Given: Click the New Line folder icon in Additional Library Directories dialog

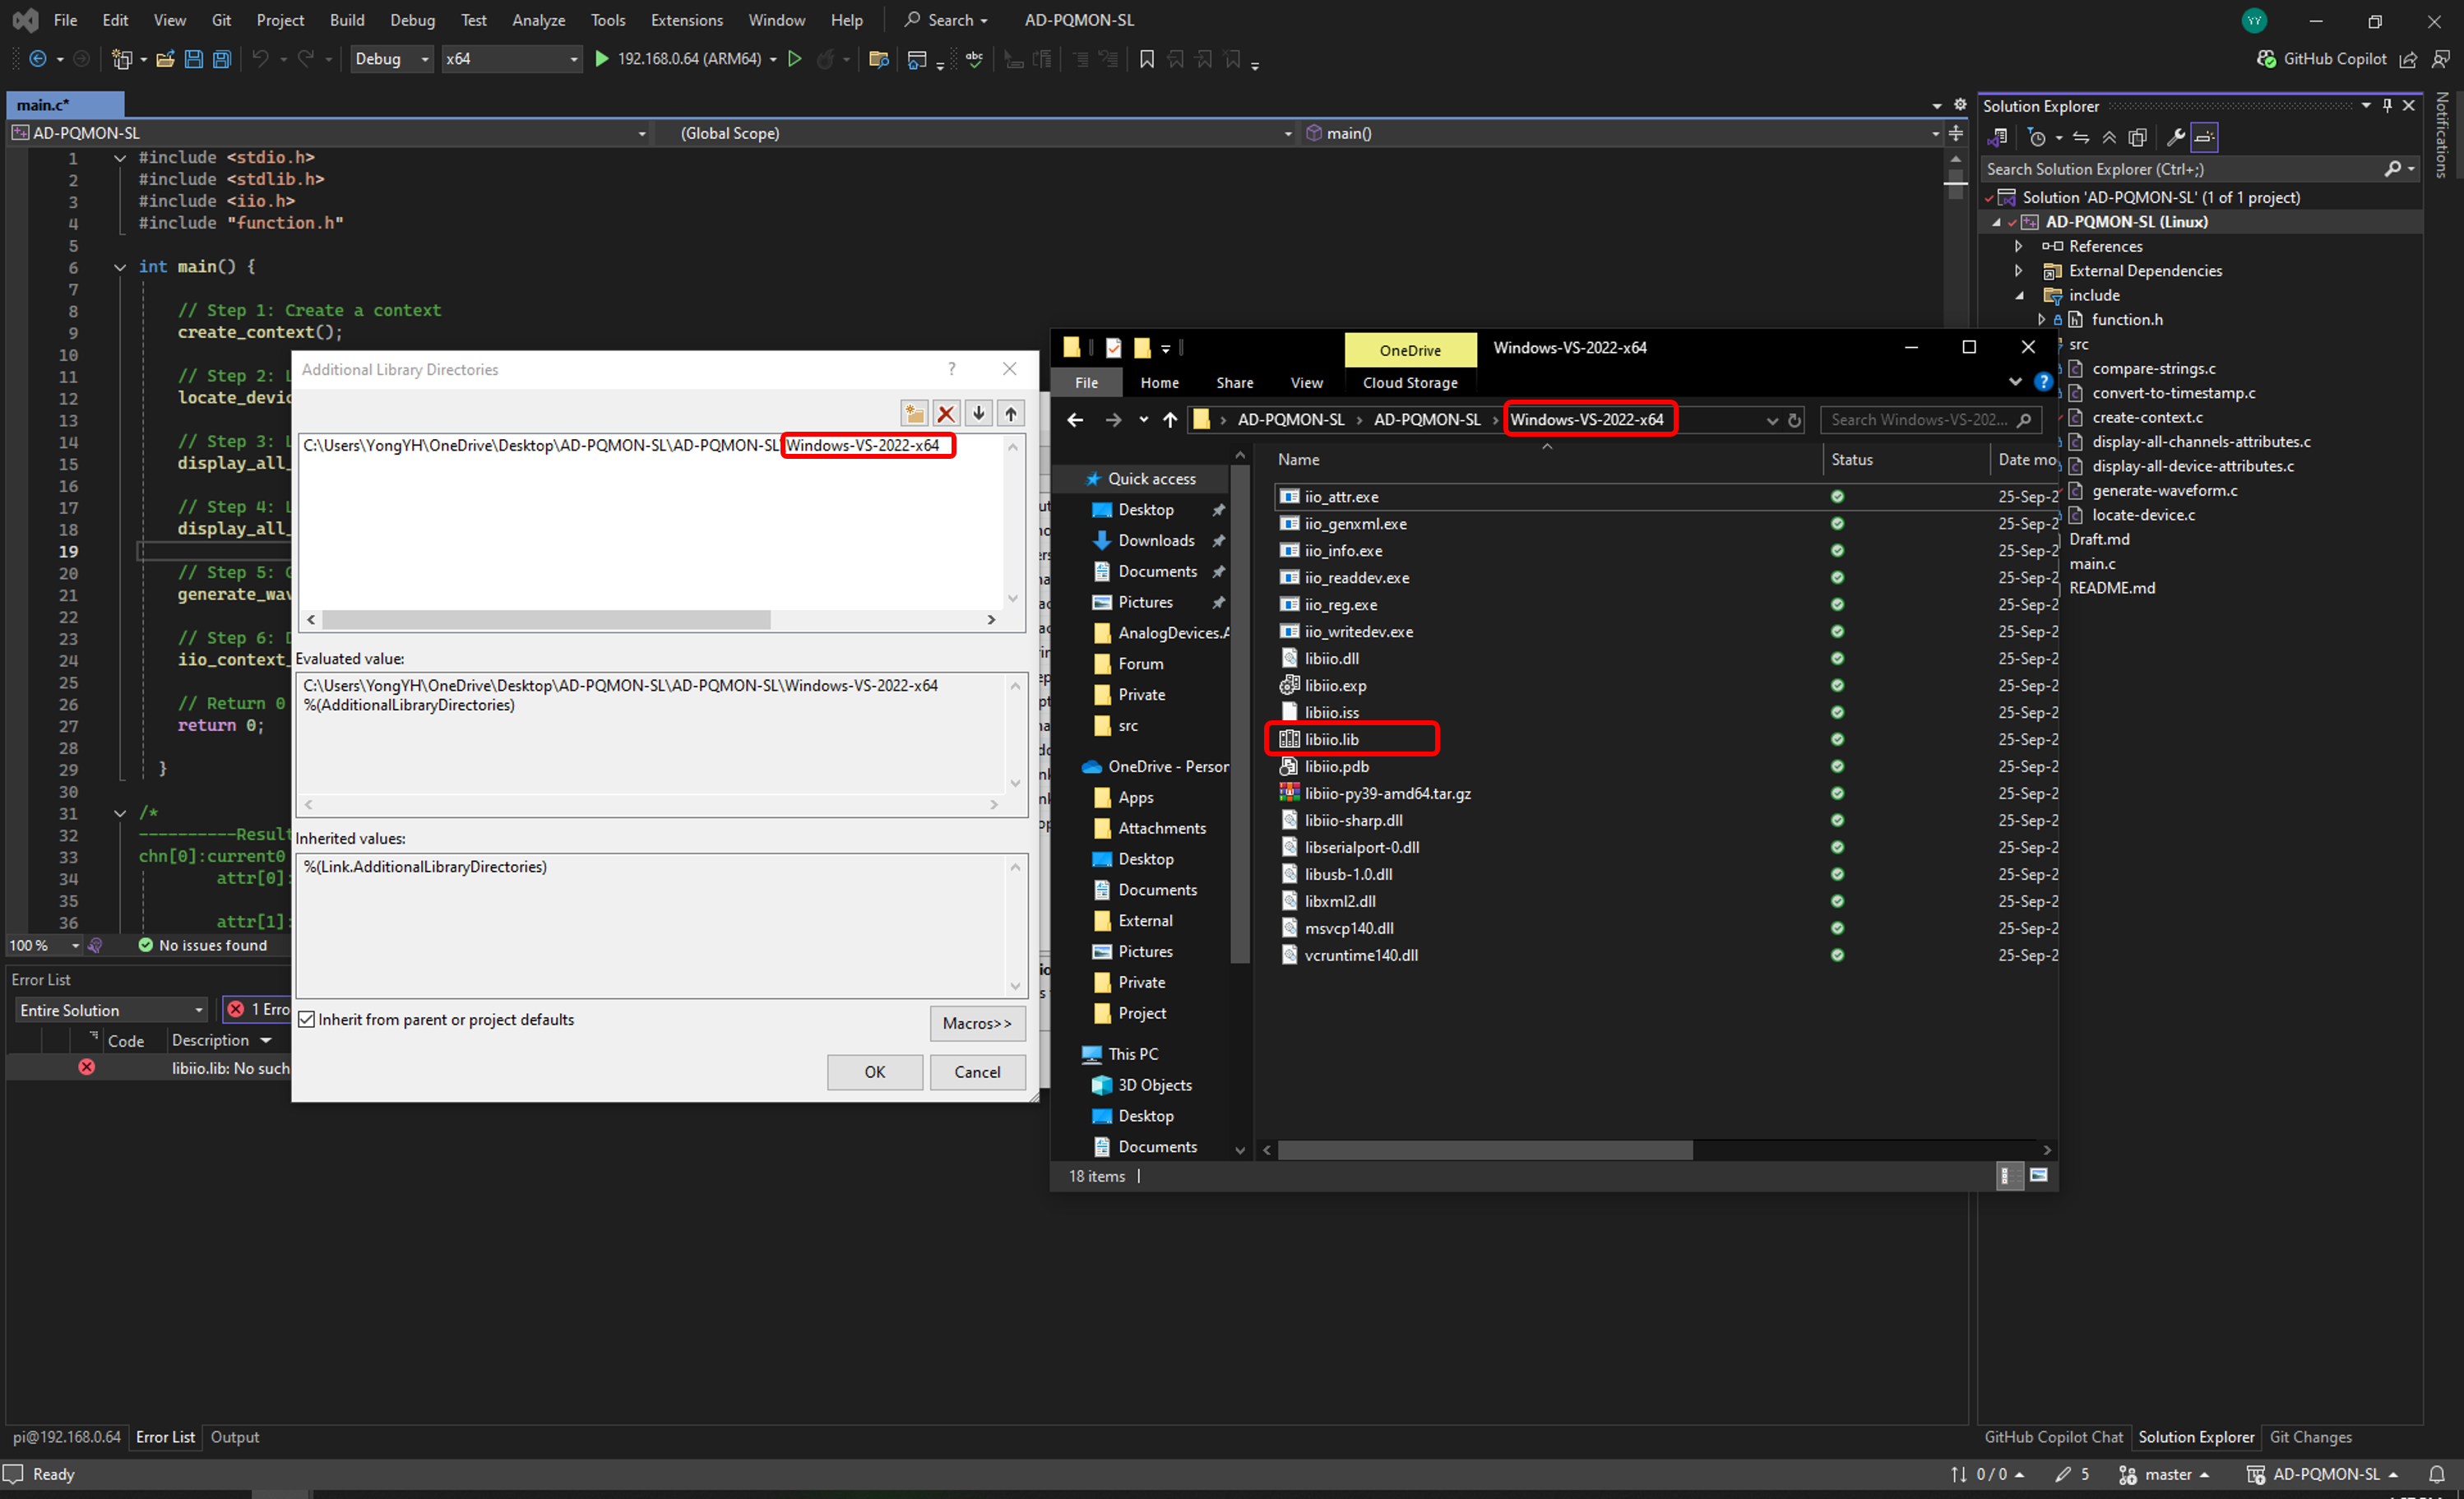Looking at the screenshot, I should pos(914,413).
